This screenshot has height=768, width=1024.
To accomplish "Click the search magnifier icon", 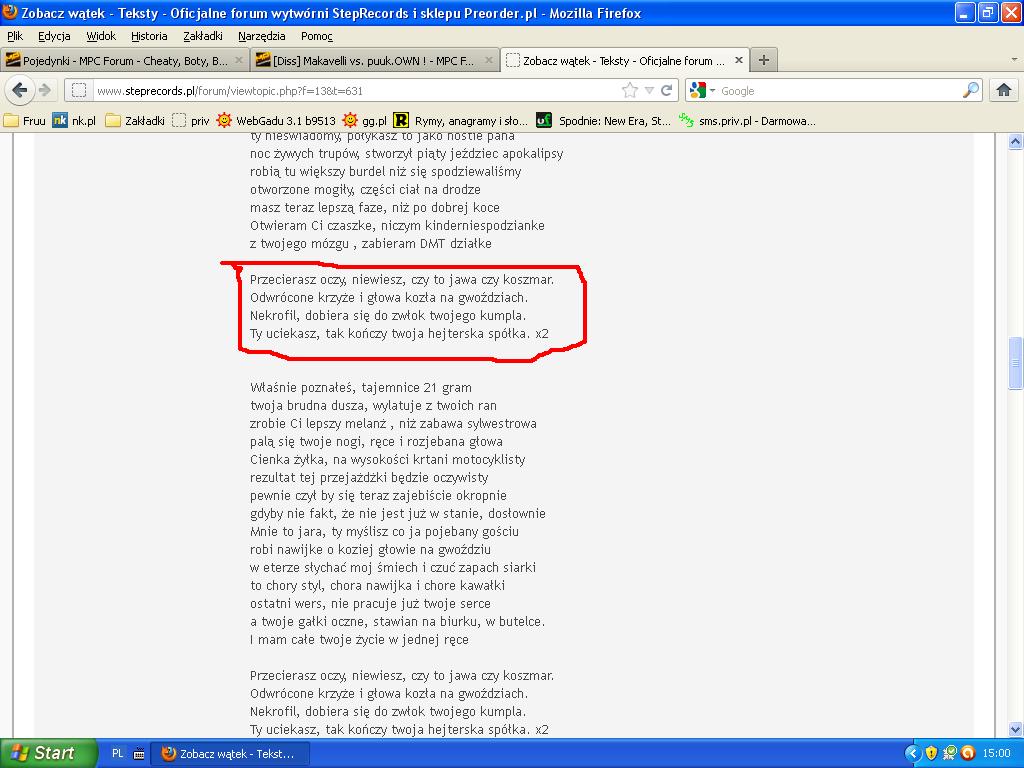I will pyautogui.click(x=971, y=90).
